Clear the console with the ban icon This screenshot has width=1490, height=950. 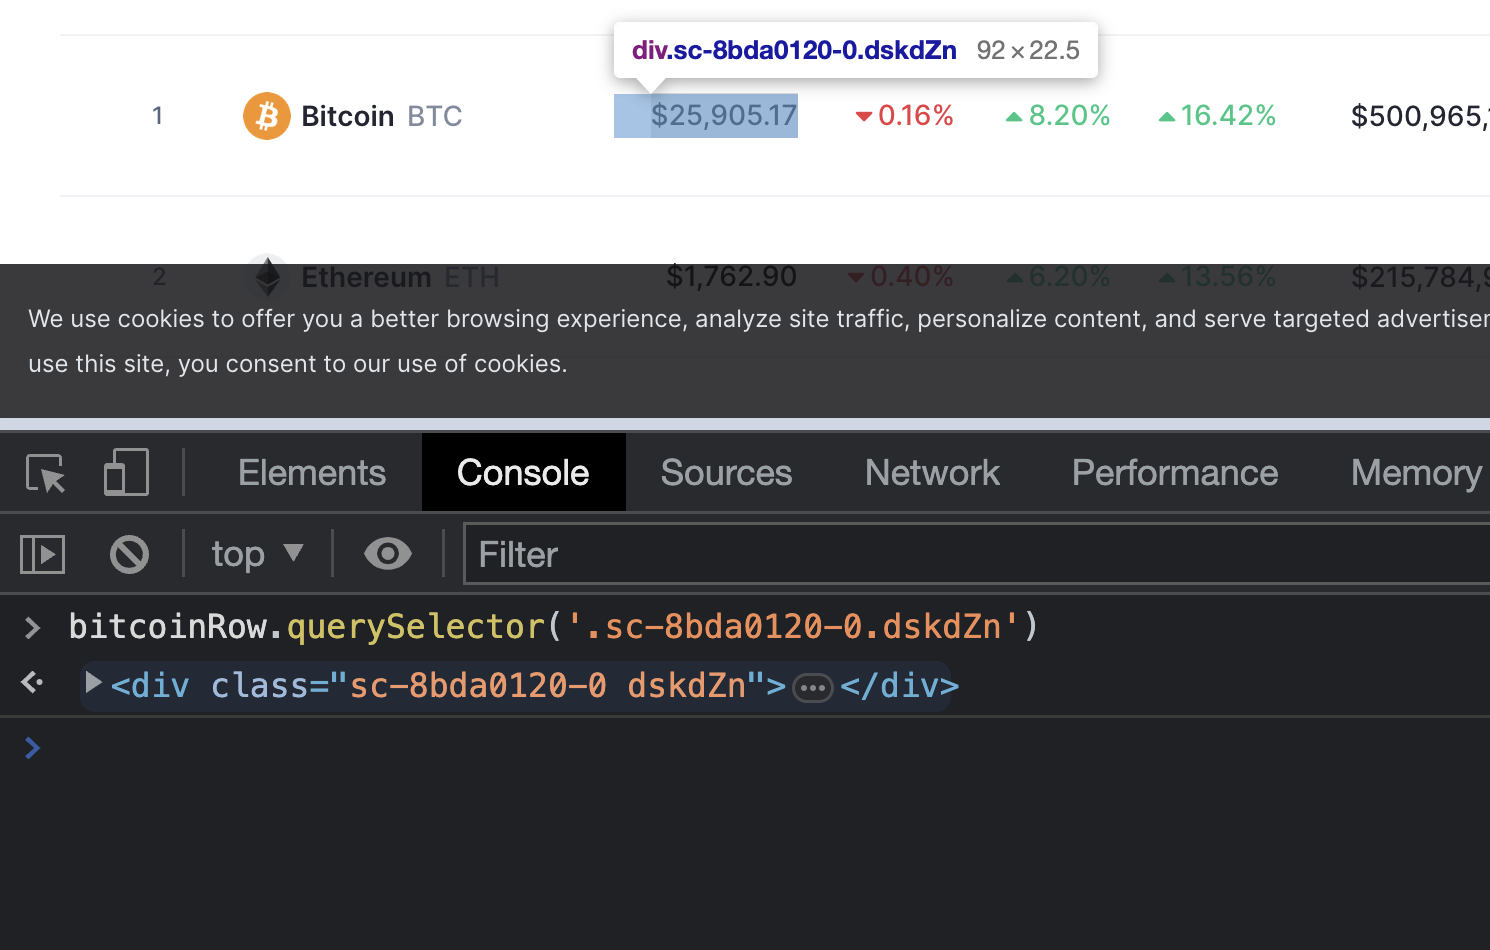coord(129,554)
